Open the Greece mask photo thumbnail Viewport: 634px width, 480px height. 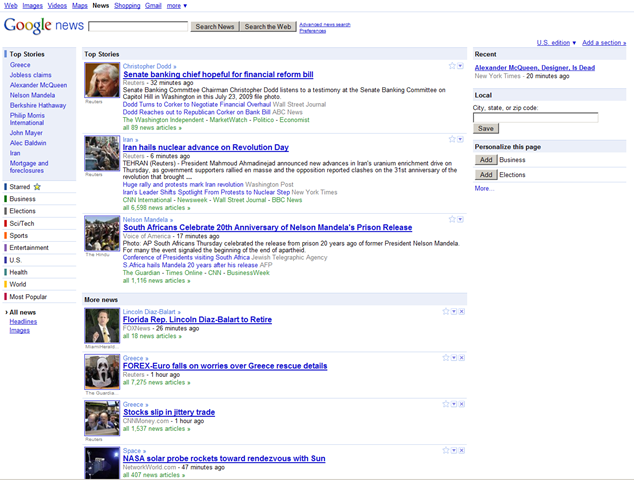(102, 372)
